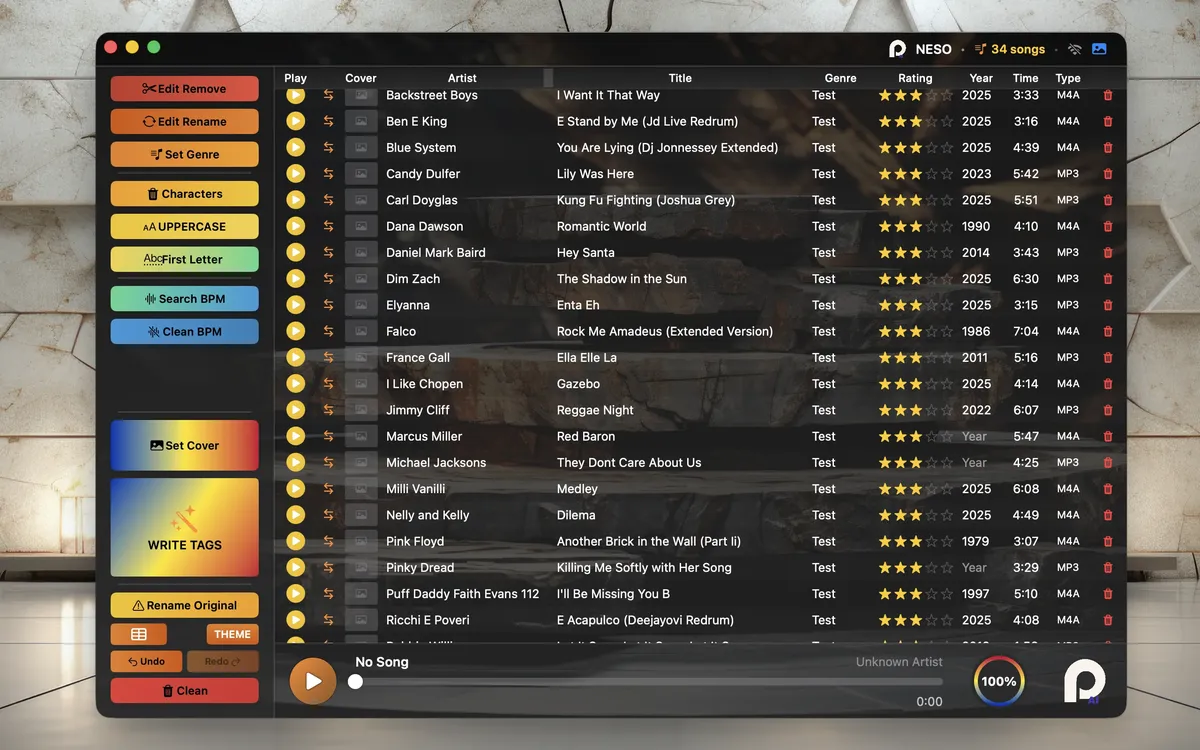Click the offline wifi icon in the header
This screenshot has height=750, width=1200.
(x=1074, y=47)
